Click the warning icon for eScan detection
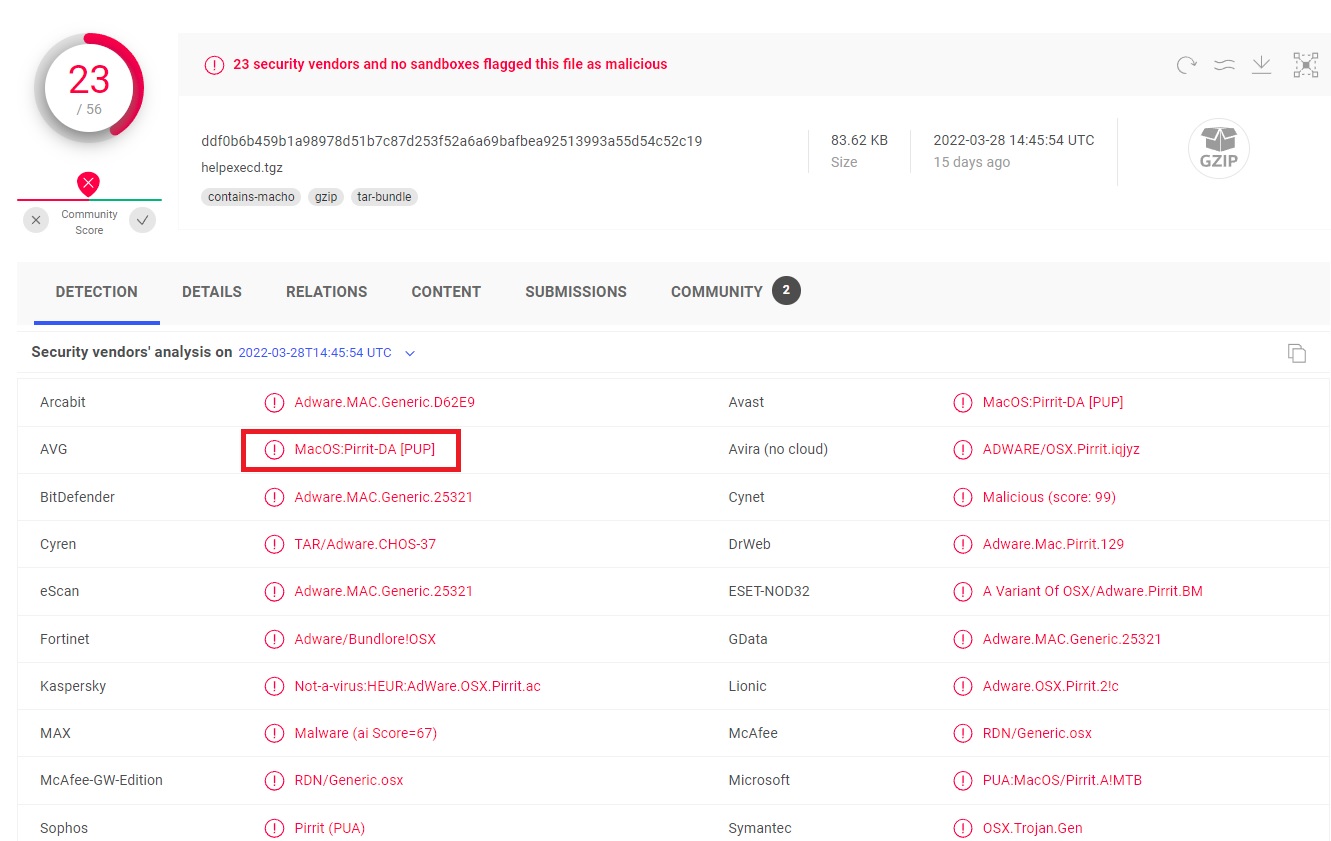This screenshot has height=841, width=1331. click(274, 591)
